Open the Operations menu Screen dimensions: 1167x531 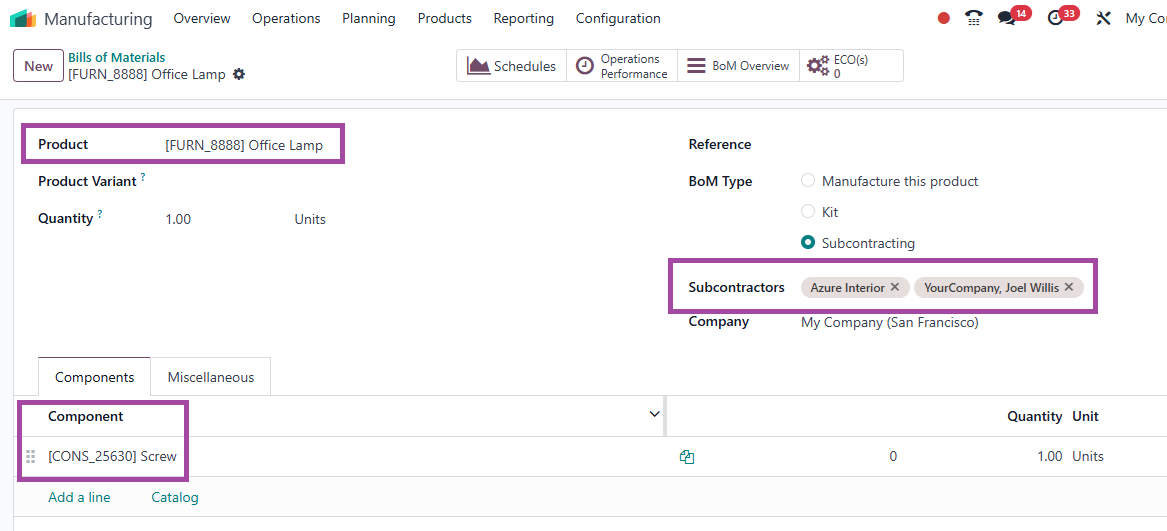coord(286,19)
